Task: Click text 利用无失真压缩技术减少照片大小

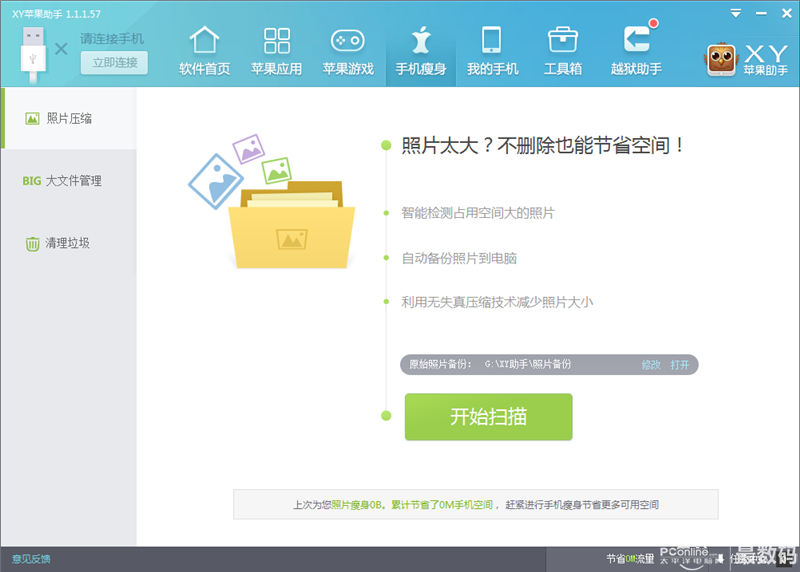Action: 497,302
